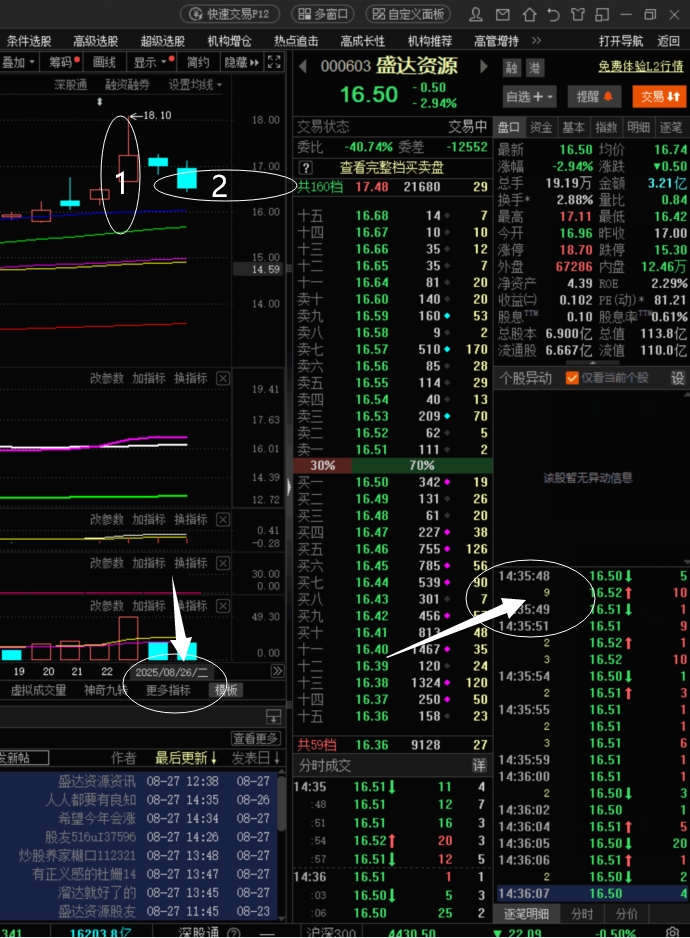Open the 更多指标 indicator option

pyautogui.click(x=168, y=690)
